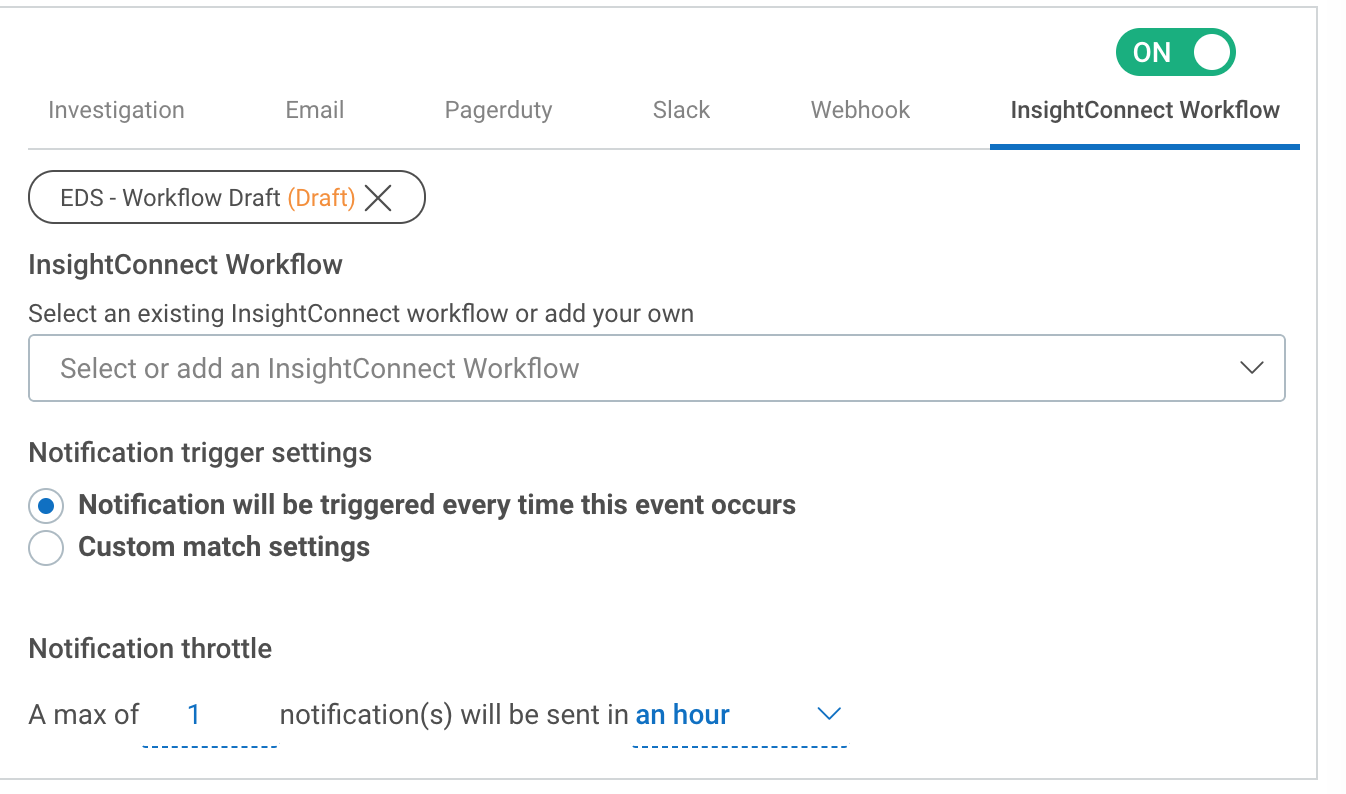Choose the Custom match settings radio circle
Image resolution: width=1346 pixels, height=794 pixels.
(x=46, y=548)
